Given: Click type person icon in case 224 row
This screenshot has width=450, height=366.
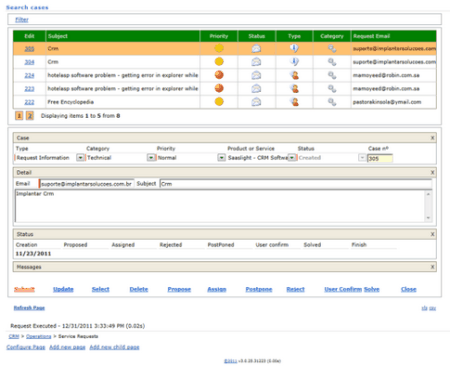Looking at the screenshot, I should click(x=294, y=75).
